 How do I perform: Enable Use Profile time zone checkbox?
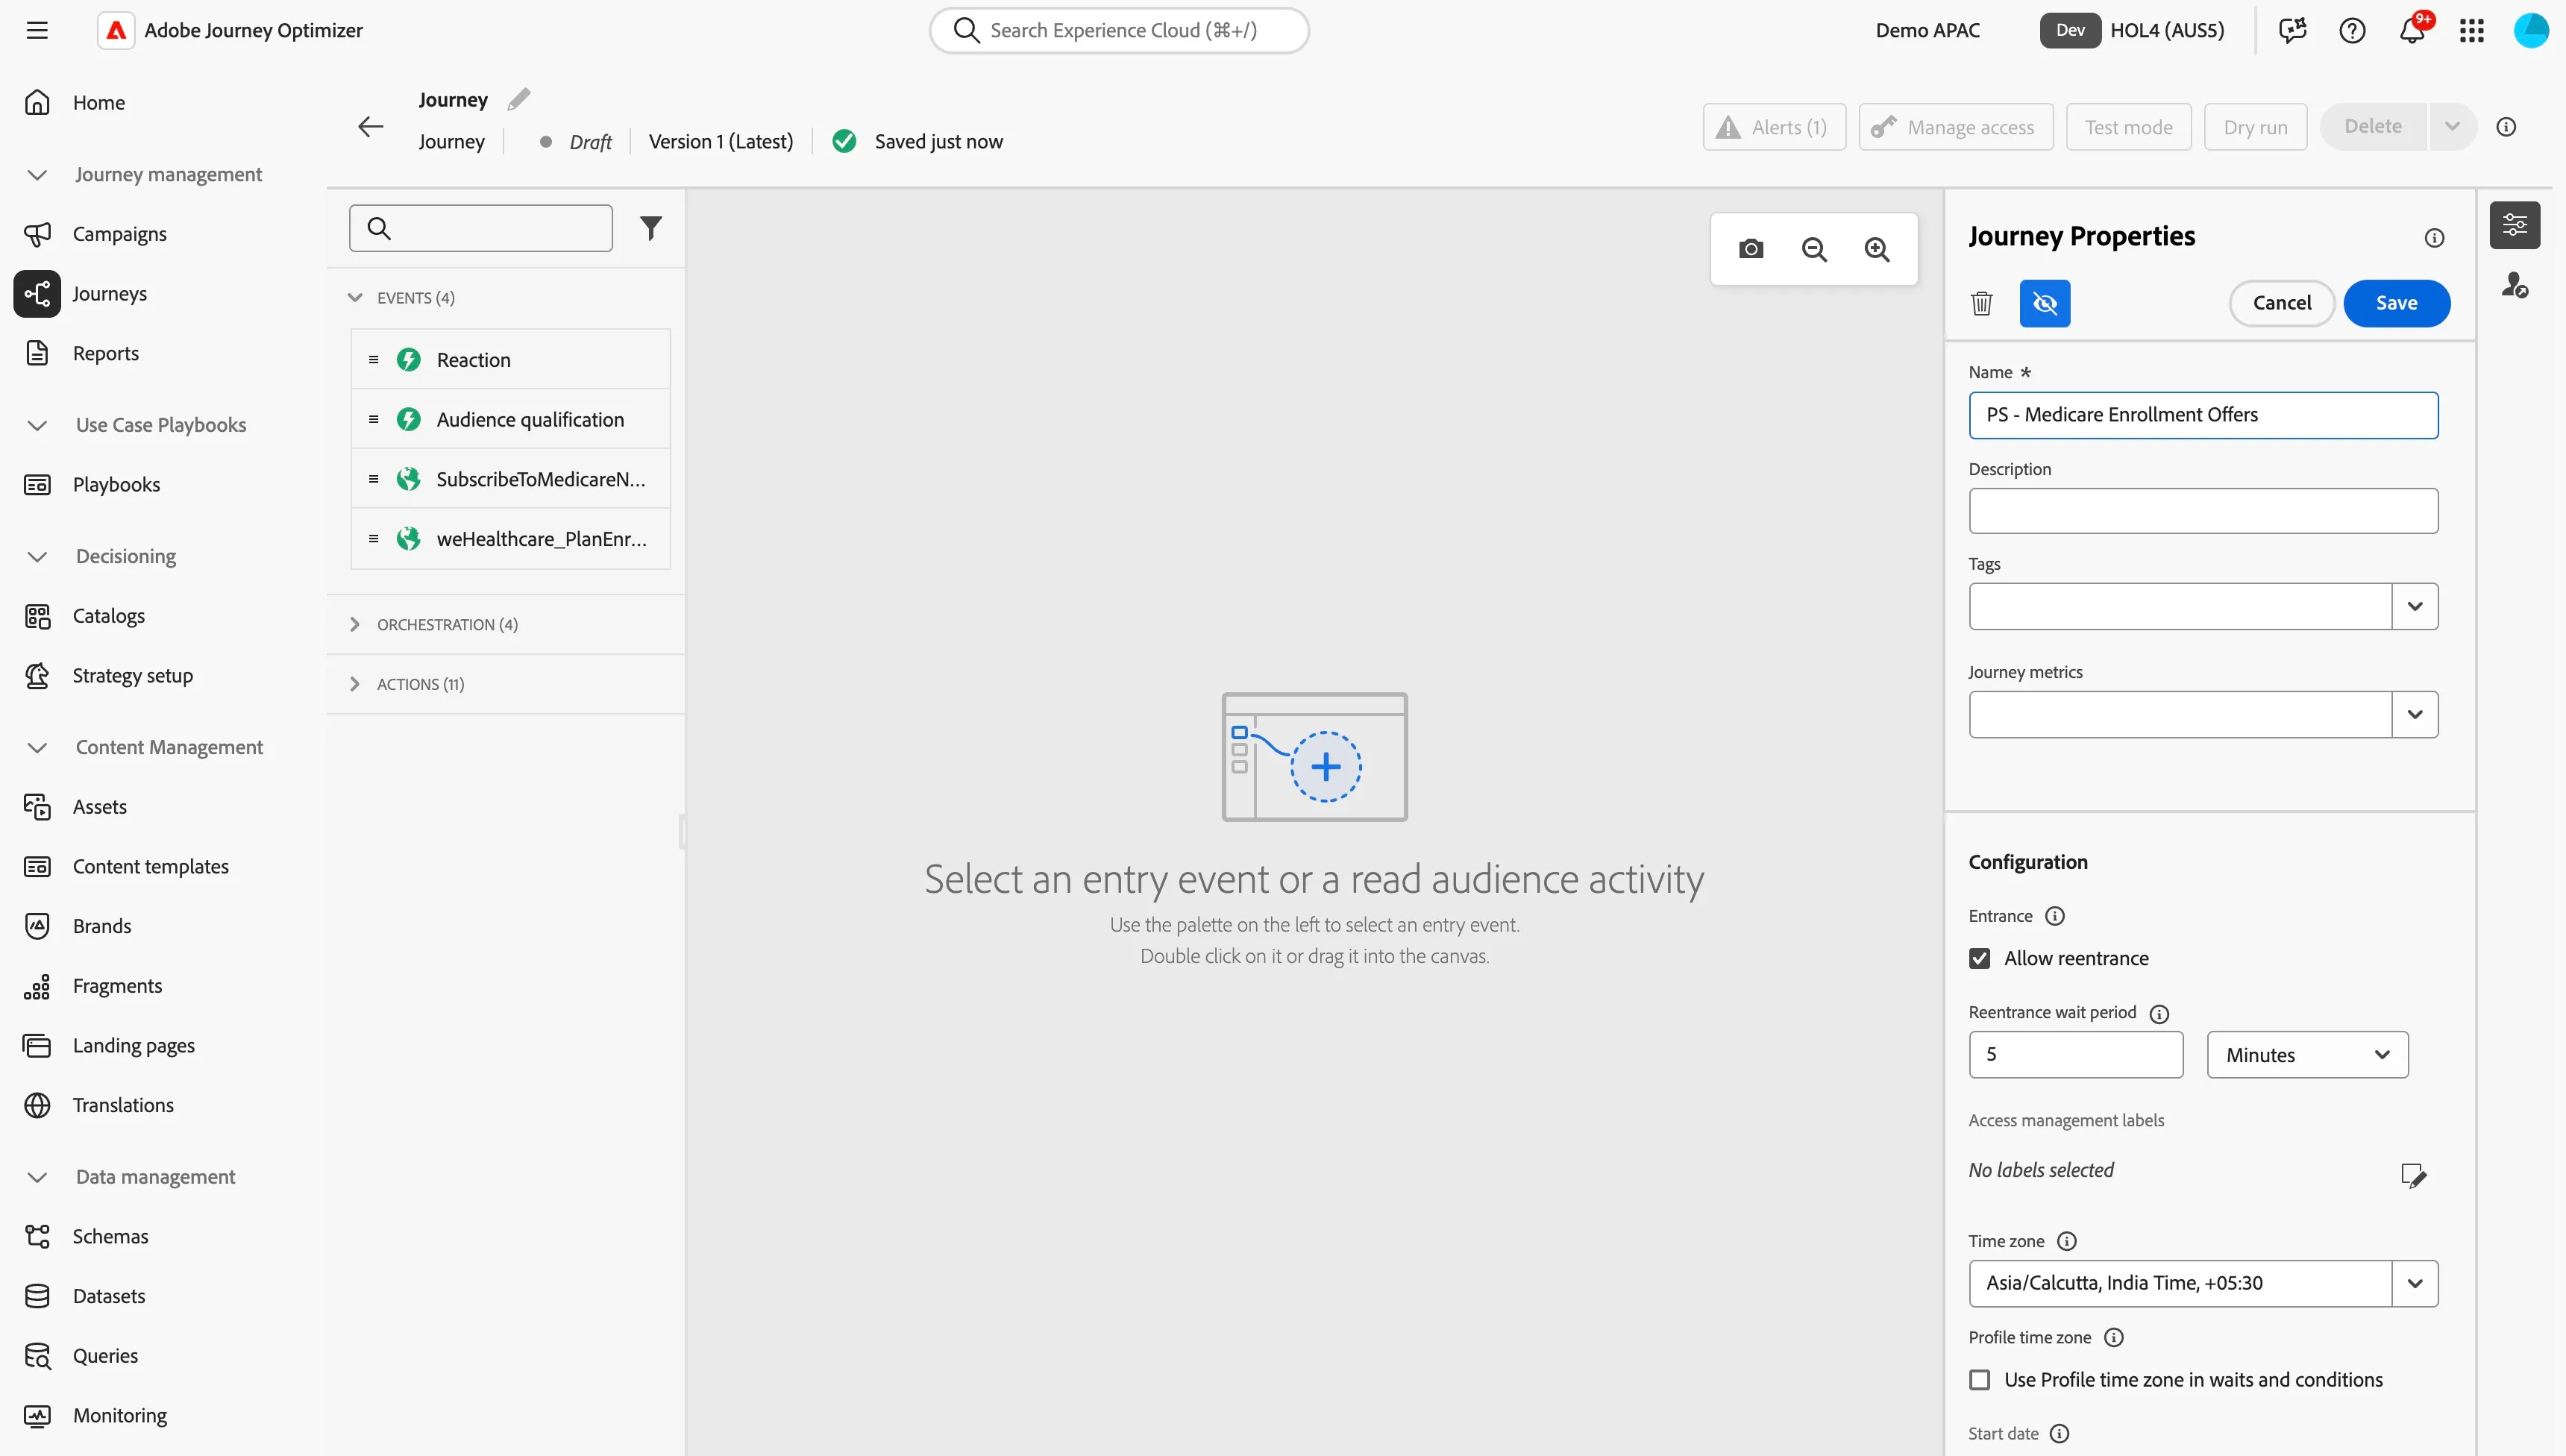point(1980,1380)
